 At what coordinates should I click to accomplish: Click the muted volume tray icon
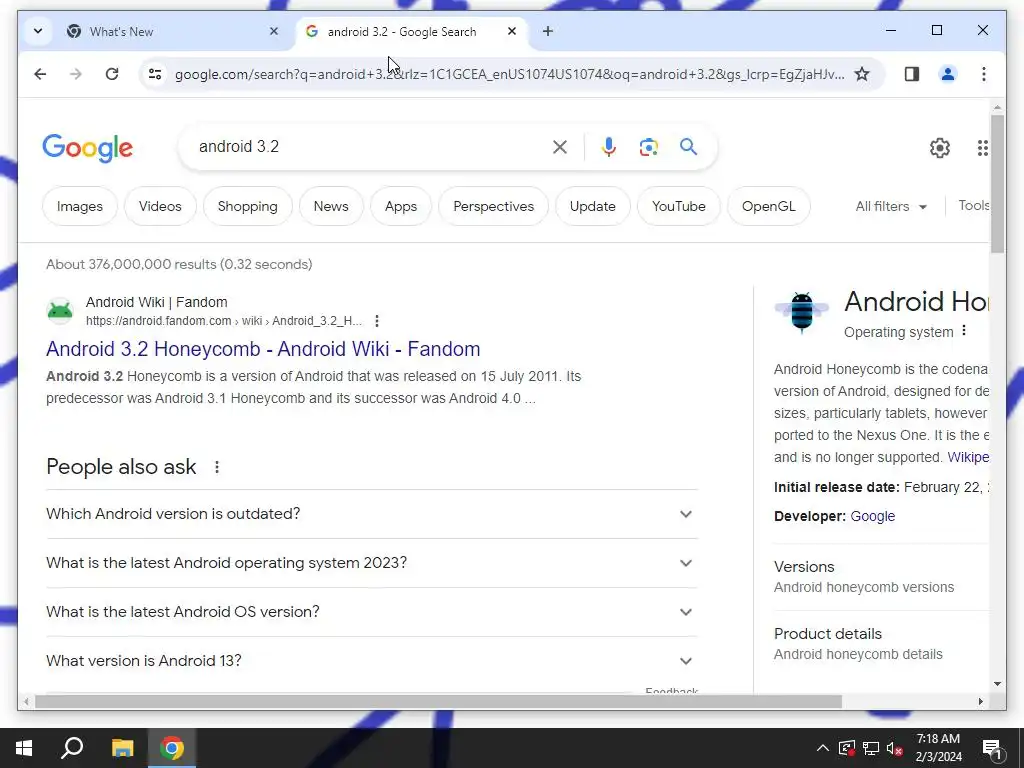click(895, 748)
